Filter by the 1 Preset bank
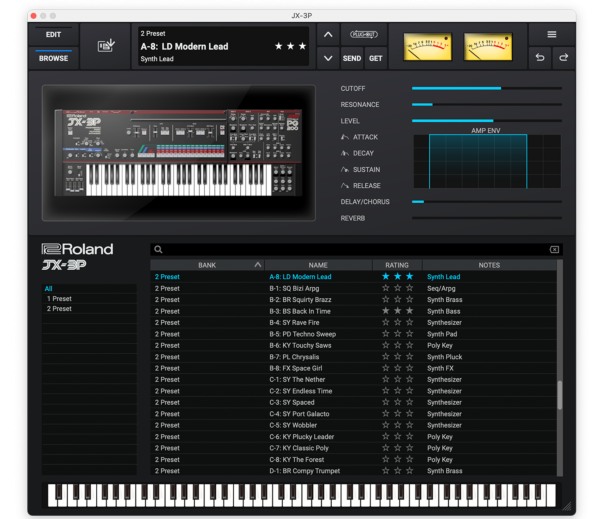Viewport: 600px width, 519px height. 90,299
